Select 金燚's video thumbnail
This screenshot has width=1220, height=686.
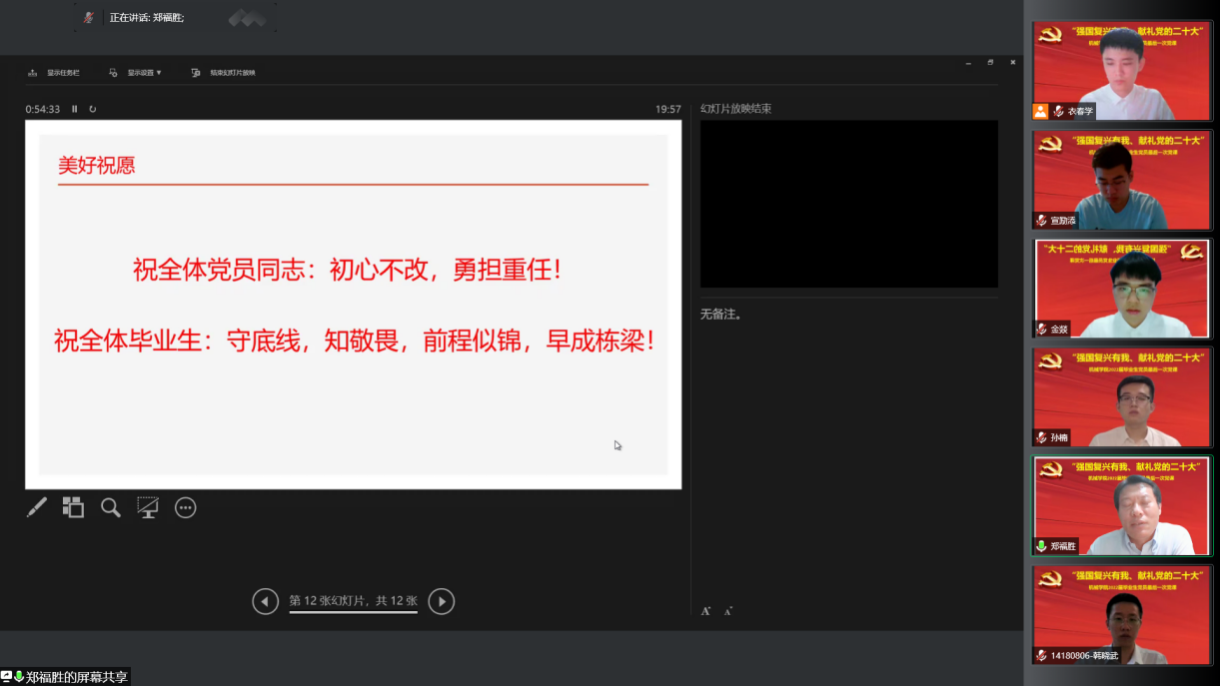[1121, 288]
